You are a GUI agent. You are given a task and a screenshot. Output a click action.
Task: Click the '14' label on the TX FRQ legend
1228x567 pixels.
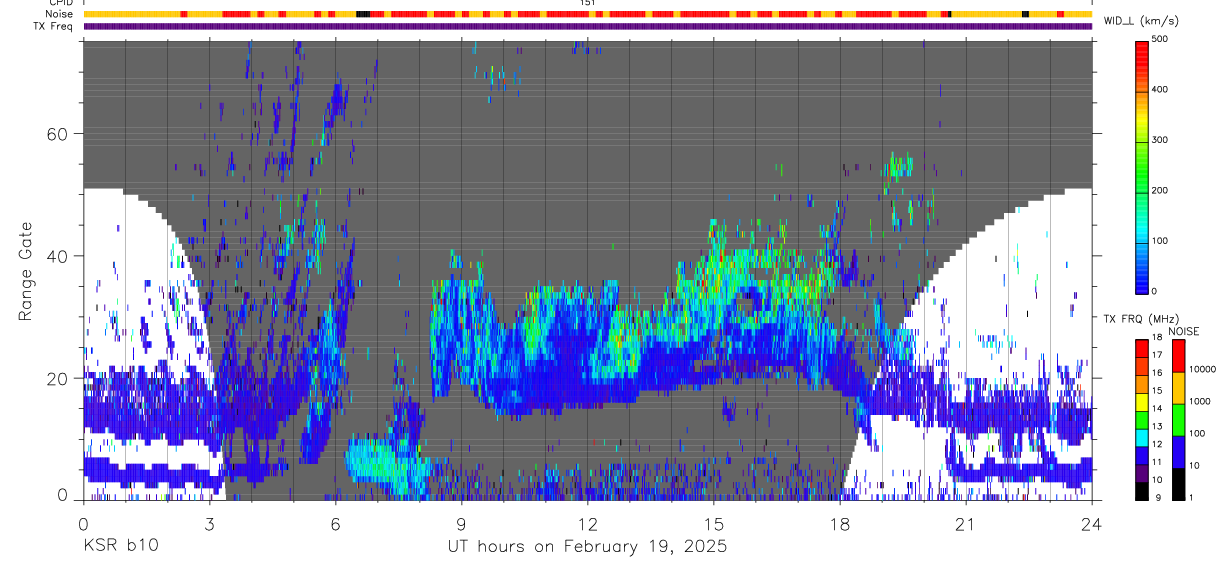(1157, 409)
